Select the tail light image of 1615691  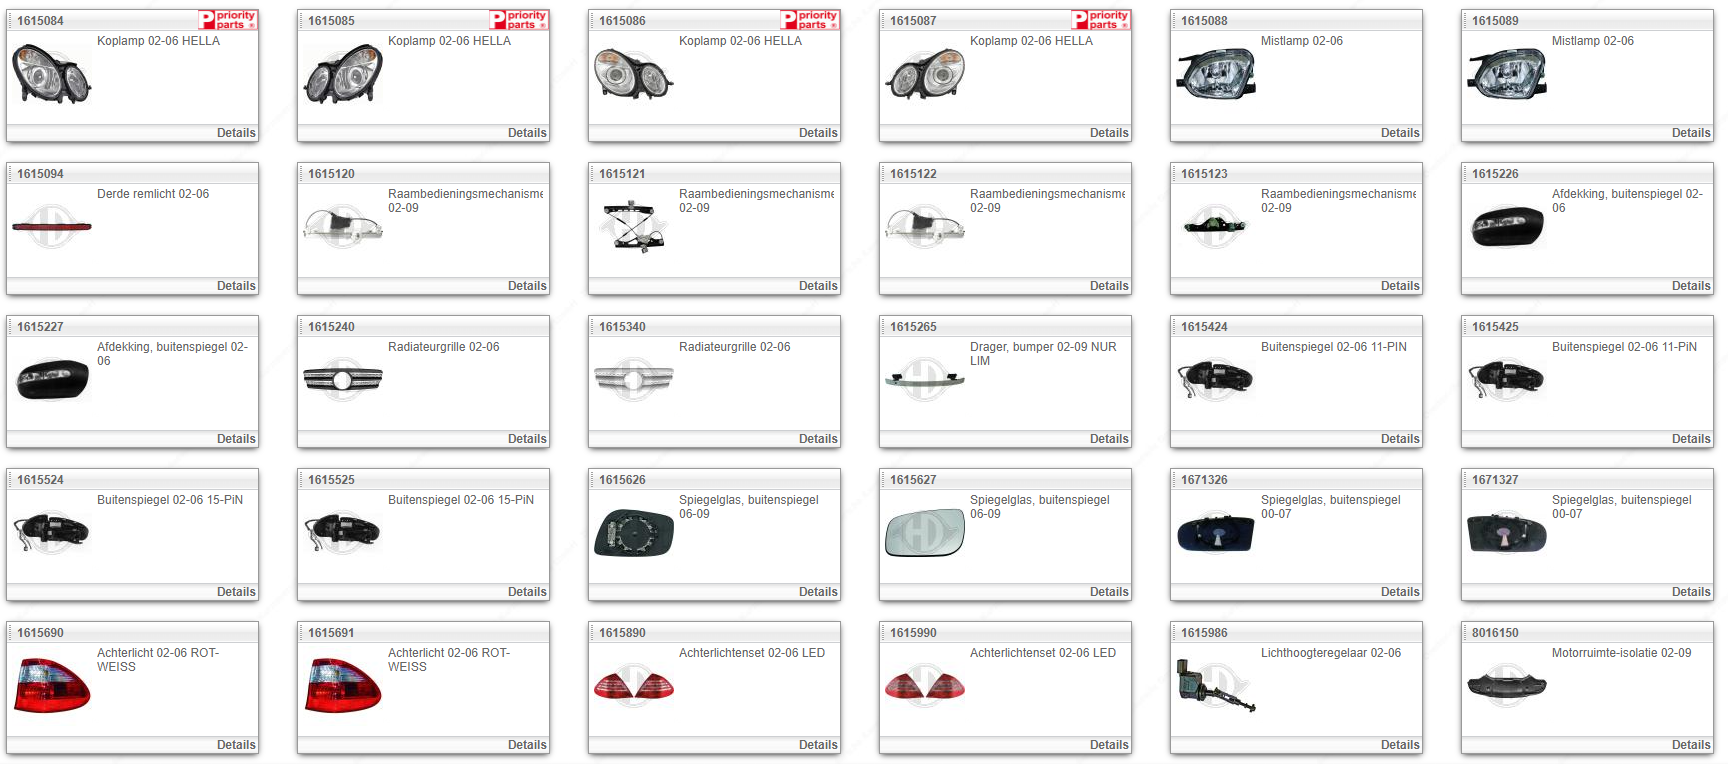pos(344,685)
